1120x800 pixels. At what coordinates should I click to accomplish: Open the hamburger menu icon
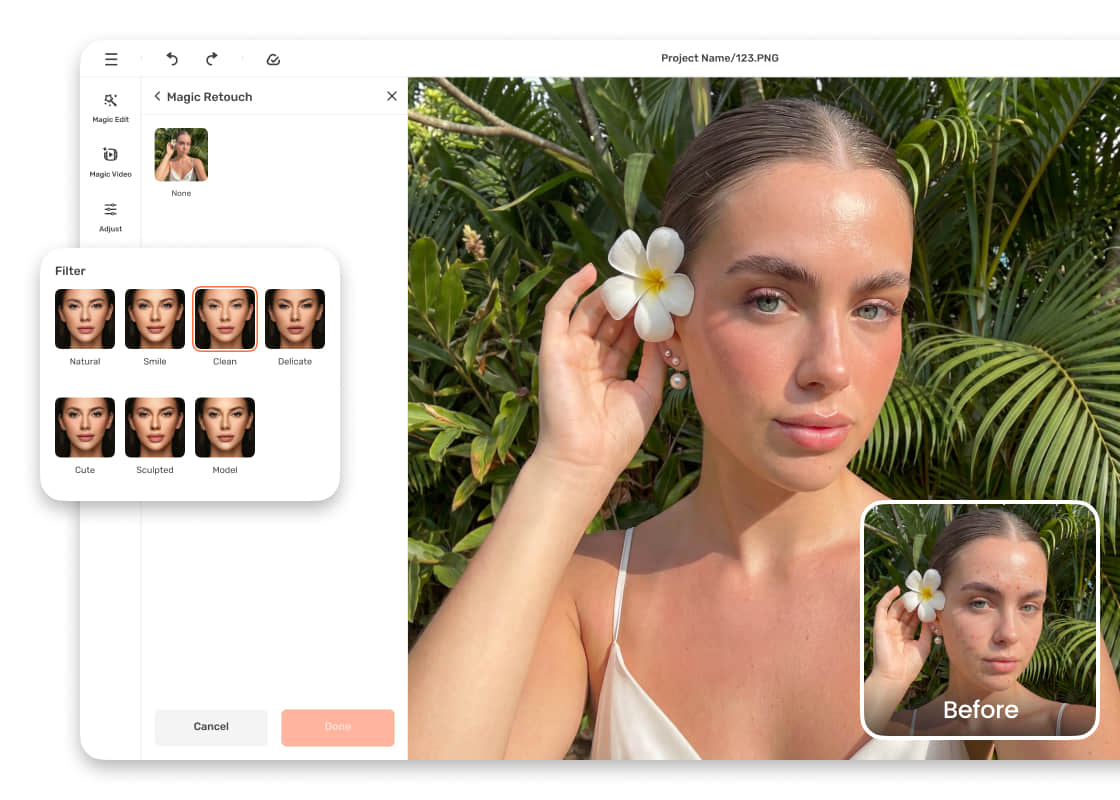point(111,59)
